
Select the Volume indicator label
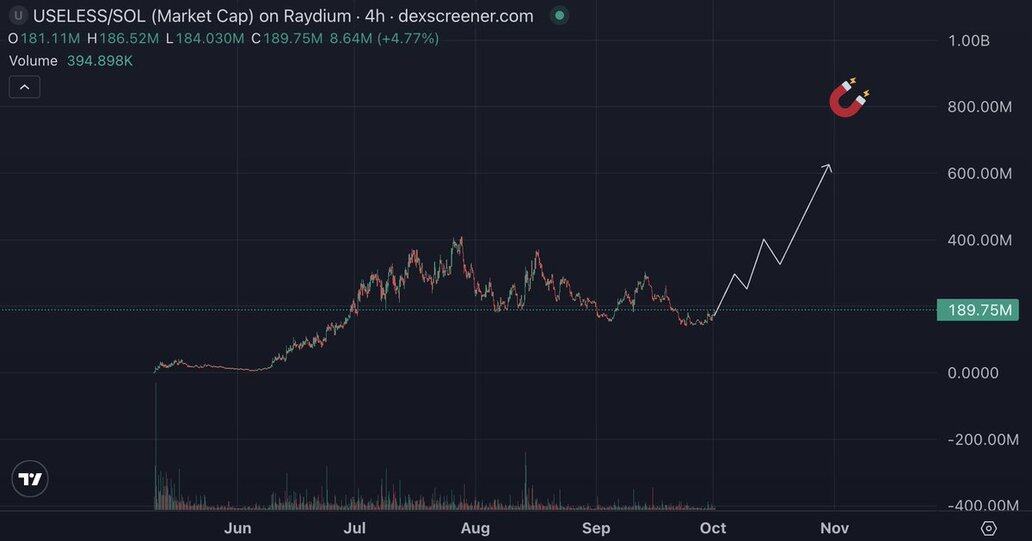33,61
